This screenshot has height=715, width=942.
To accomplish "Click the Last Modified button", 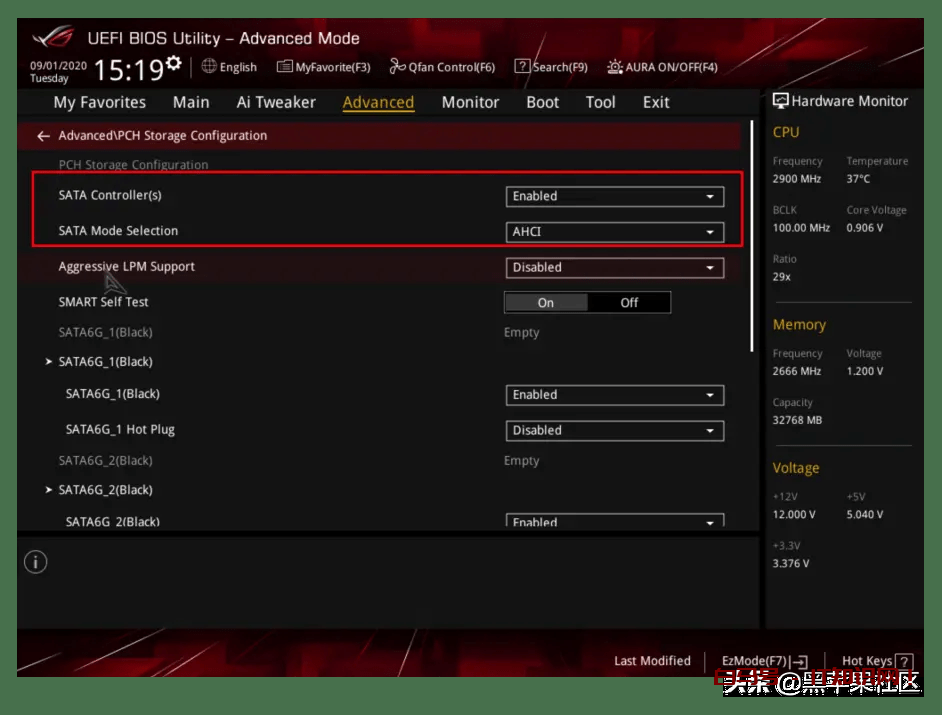I will 652,661.
